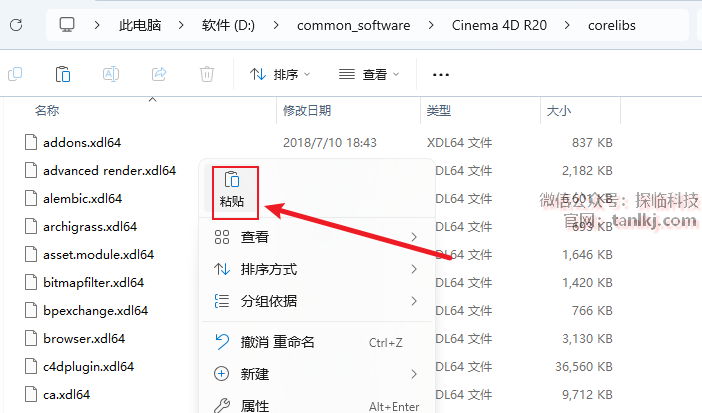The width and height of the screenshot is (702, 413).
Task: Click size 3,130 KB of browser.xdl64
Action: pos(587,338)
